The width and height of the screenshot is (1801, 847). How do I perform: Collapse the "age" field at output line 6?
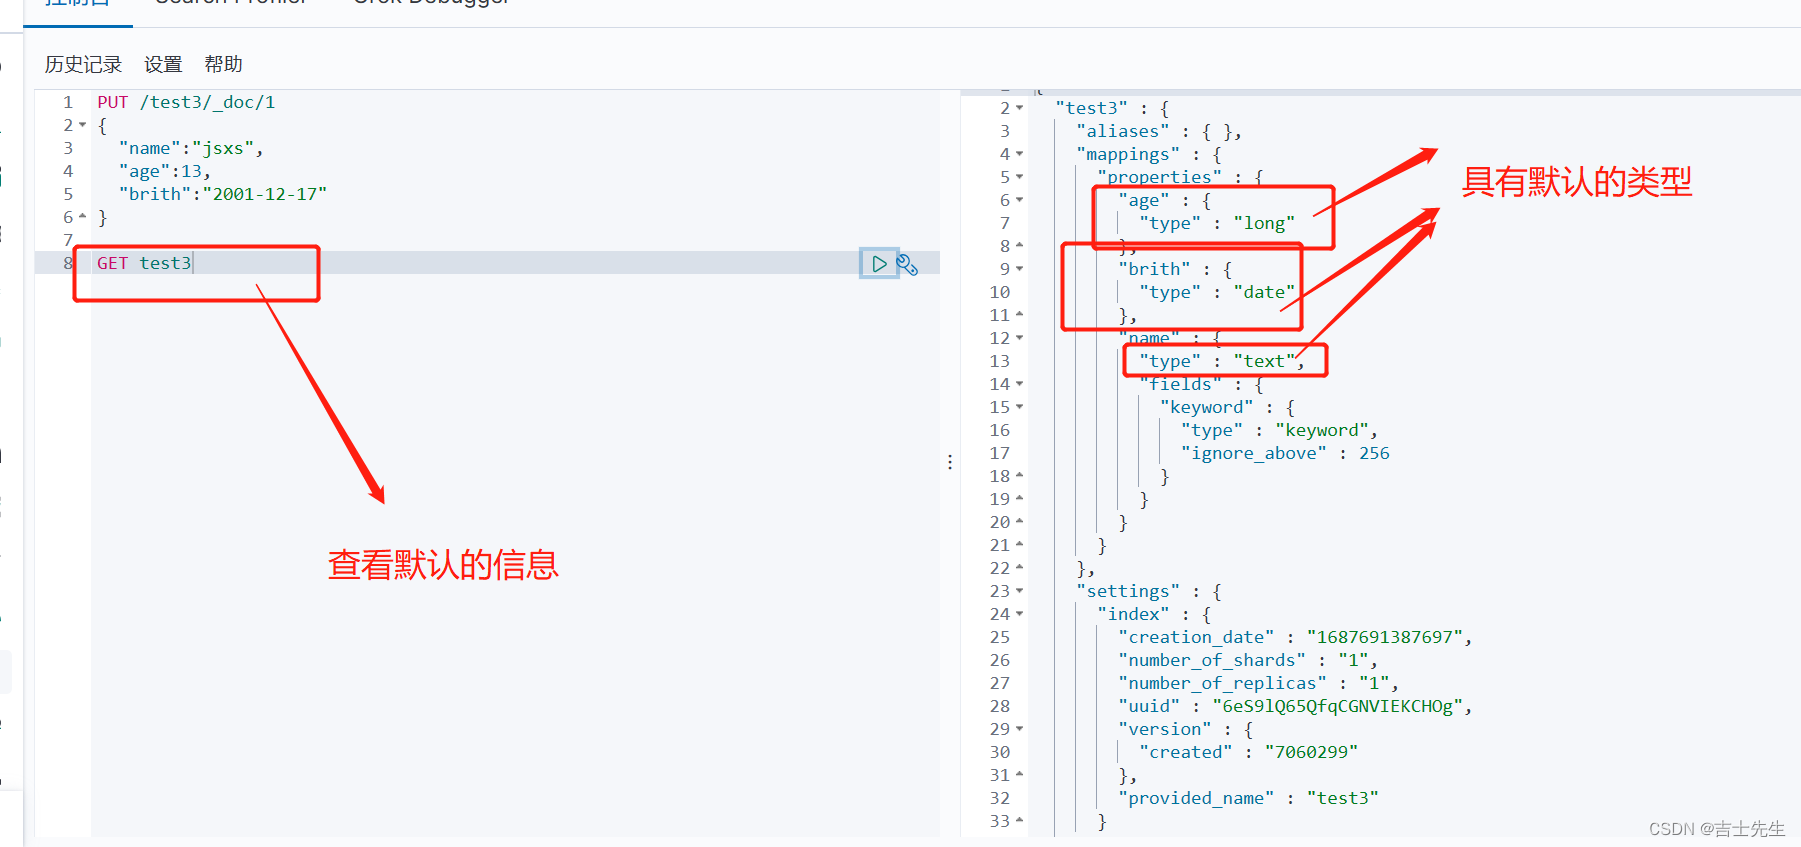tap(1019, 200)
